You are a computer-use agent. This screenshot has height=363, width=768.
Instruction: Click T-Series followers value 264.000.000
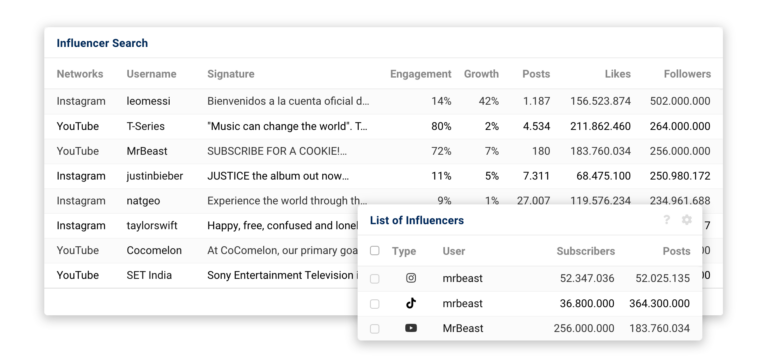coord(680,126)
